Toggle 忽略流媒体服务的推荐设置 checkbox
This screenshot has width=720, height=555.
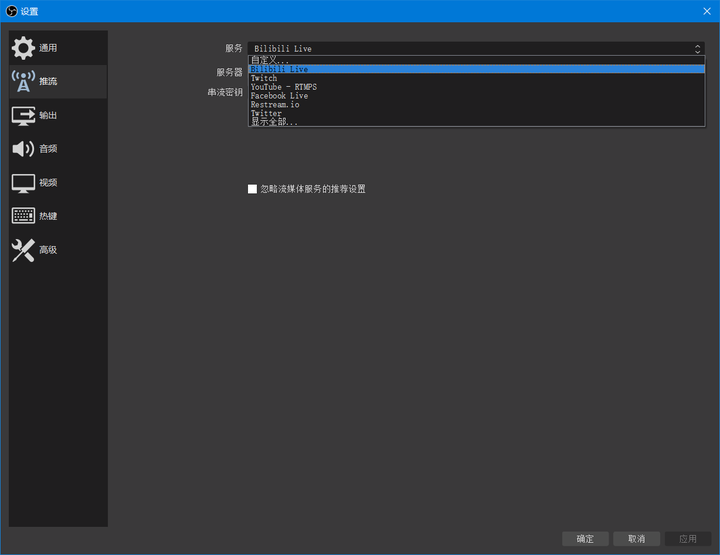(252, 189)
